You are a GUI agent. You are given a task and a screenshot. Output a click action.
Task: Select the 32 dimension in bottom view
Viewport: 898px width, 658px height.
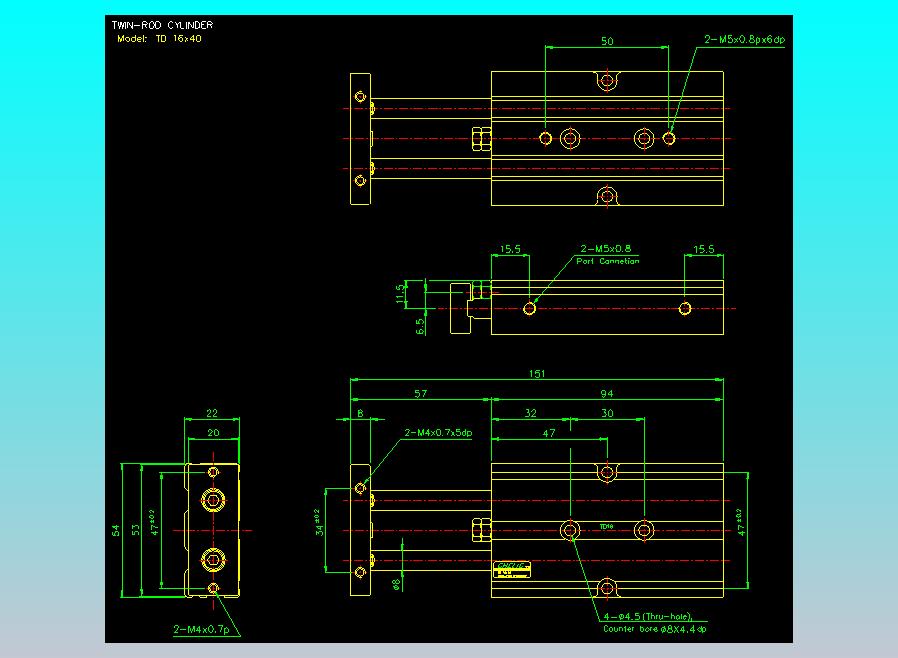530,413
